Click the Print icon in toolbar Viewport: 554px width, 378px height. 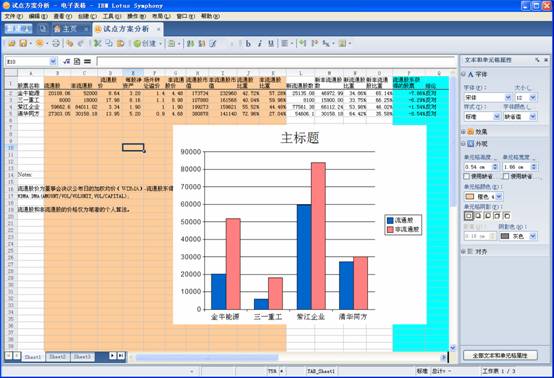(56, 43)
